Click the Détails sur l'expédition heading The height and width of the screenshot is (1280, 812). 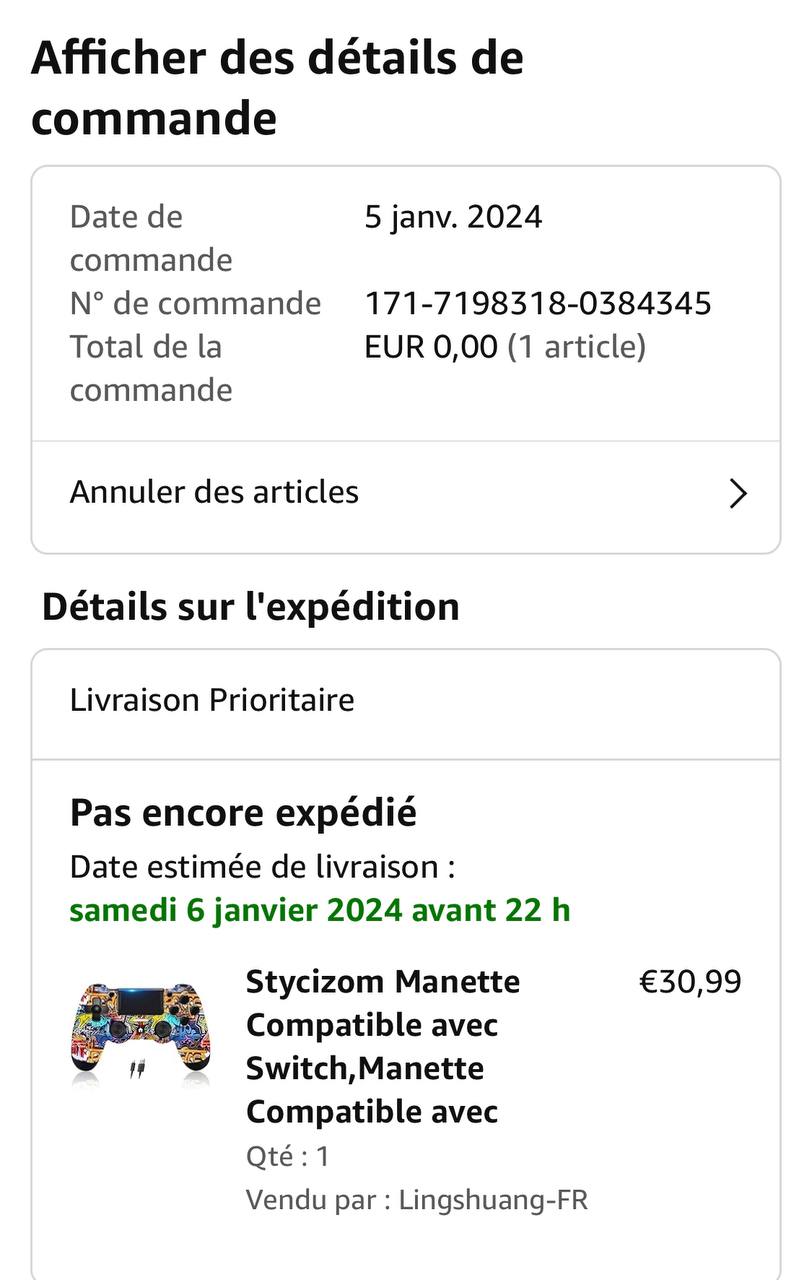(251, 607)
